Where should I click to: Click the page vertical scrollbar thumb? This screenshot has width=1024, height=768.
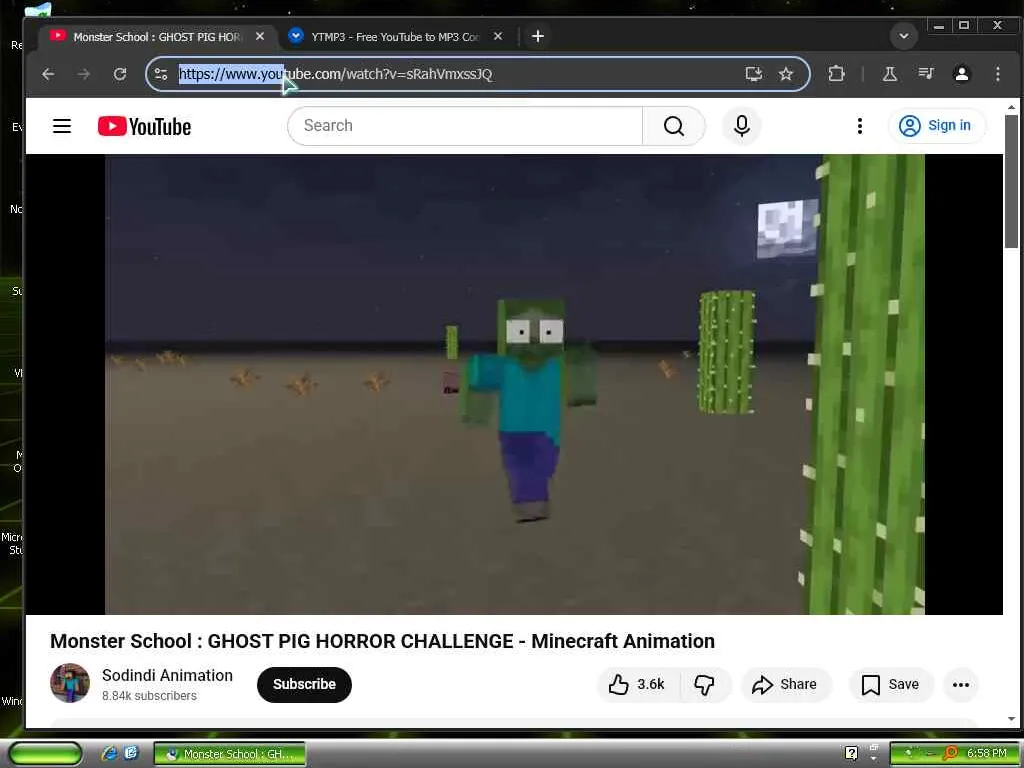(1011, 182)
